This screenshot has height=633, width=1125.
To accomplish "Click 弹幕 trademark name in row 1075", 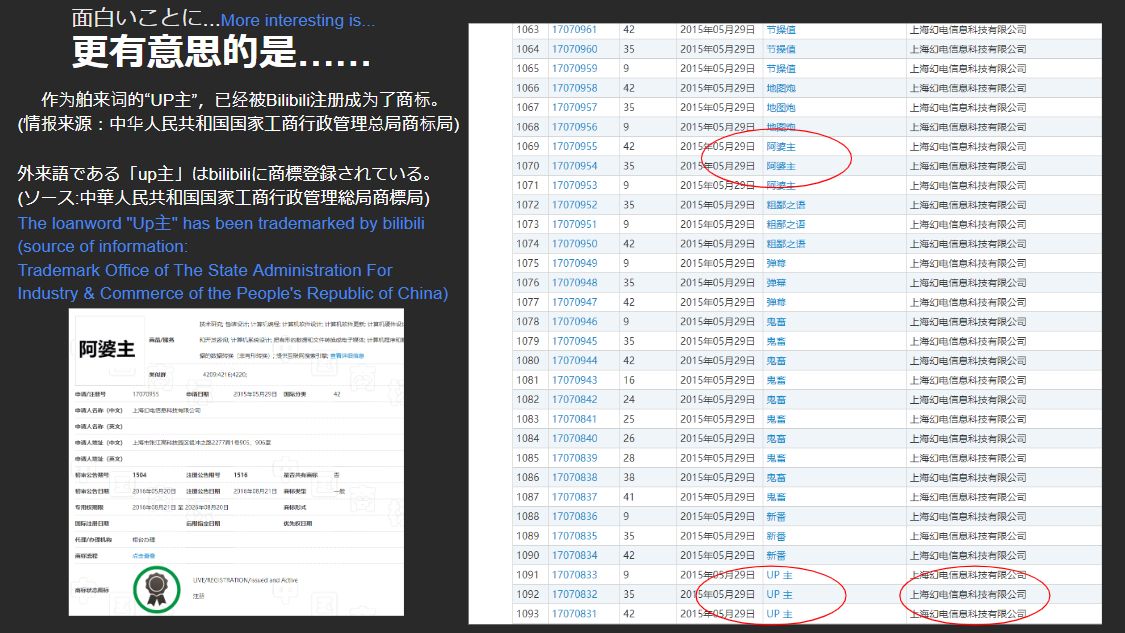I will click(x=776, y=263).
